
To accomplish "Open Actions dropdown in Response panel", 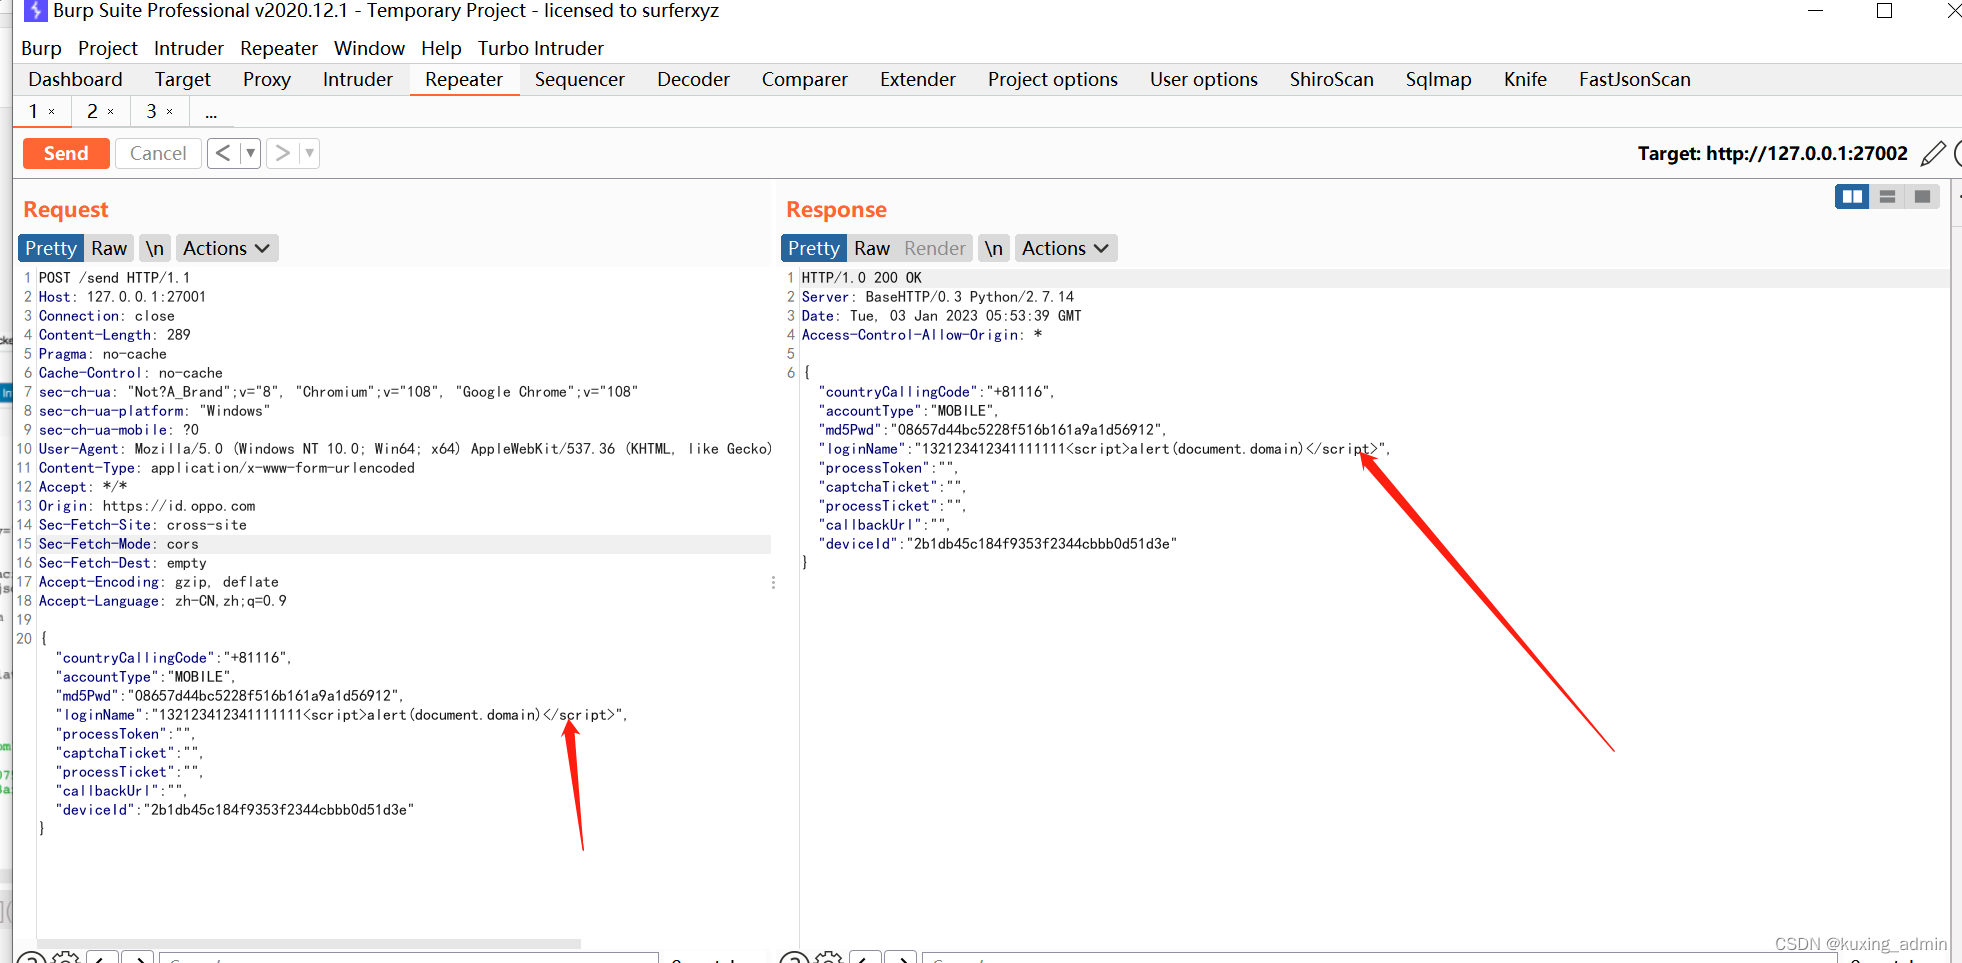I will [1066, 248].
